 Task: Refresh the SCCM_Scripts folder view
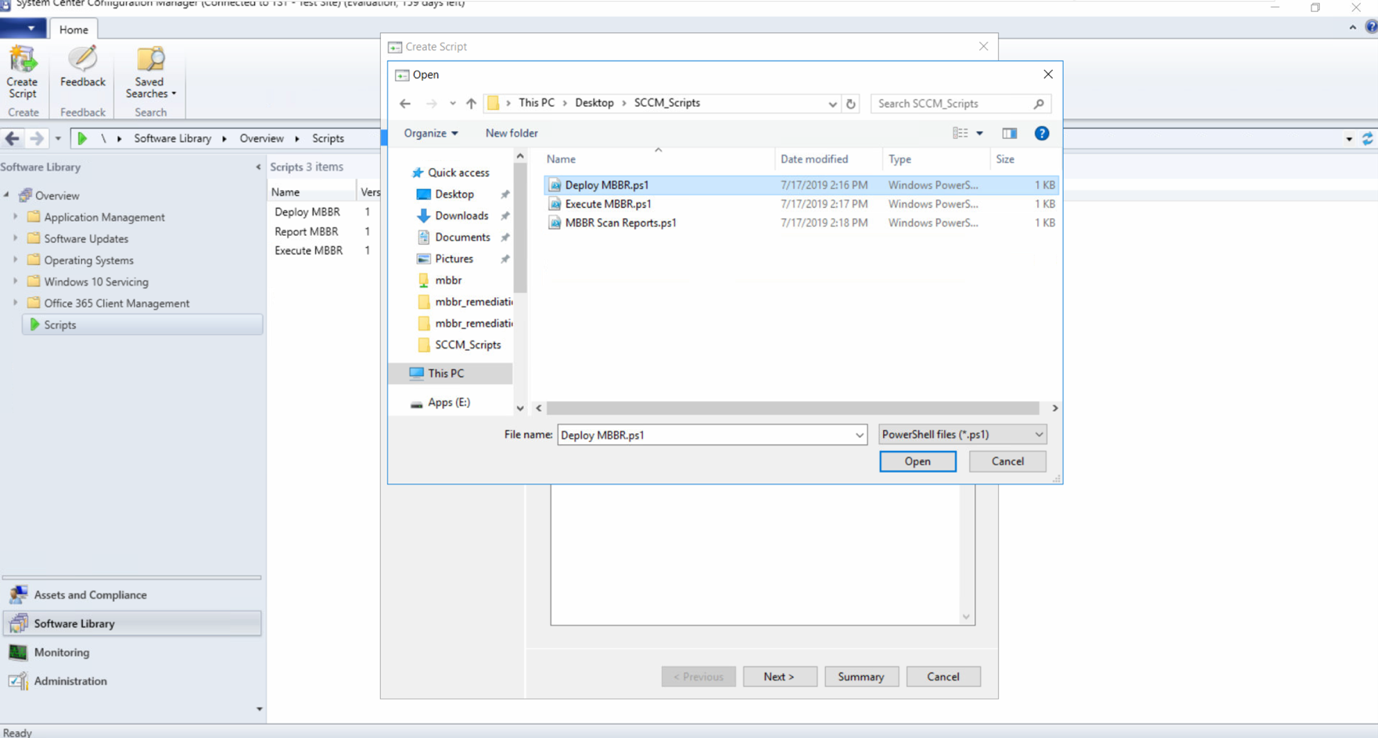tap(851, 104)
